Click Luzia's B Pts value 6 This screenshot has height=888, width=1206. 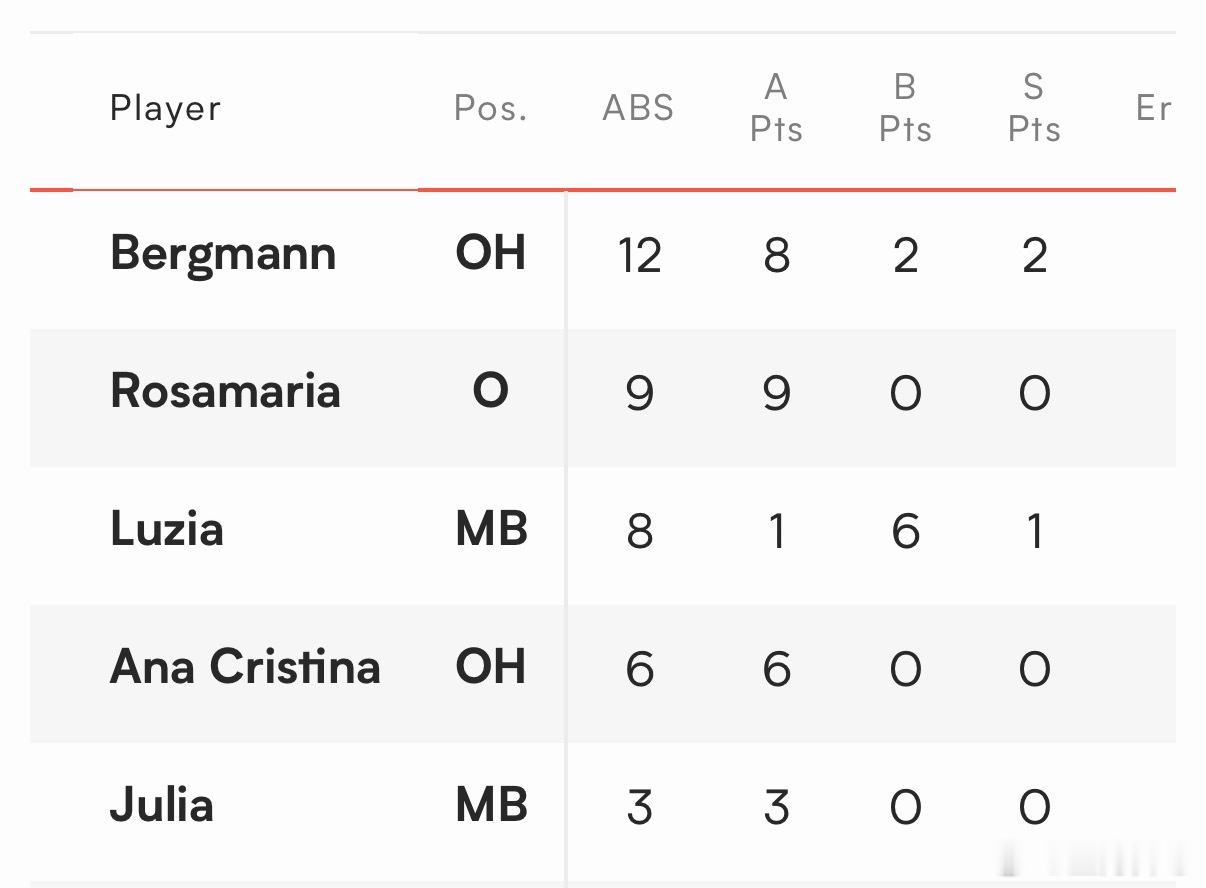pyautogui.click(x=905, y=531)
